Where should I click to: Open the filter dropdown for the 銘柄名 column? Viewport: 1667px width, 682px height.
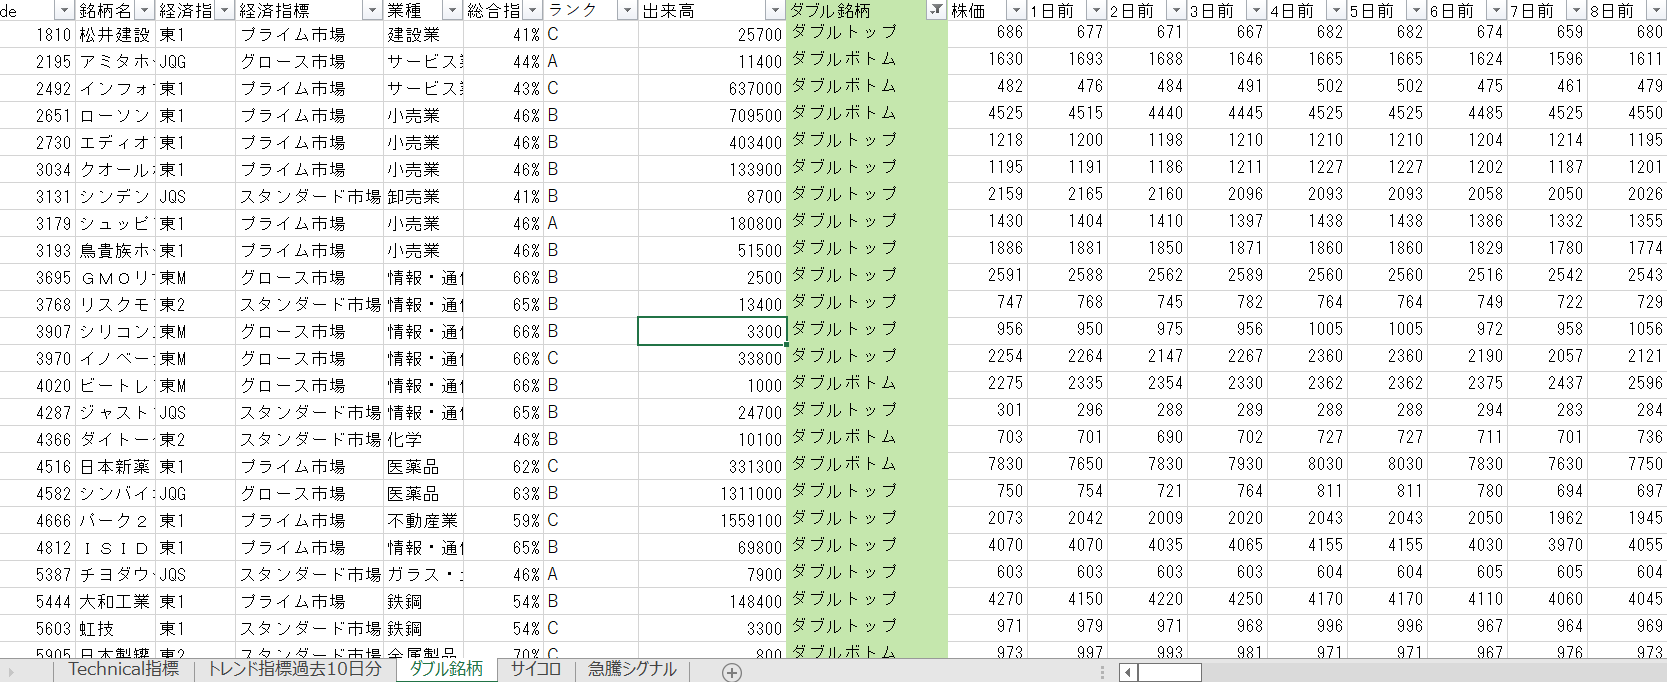144,10
